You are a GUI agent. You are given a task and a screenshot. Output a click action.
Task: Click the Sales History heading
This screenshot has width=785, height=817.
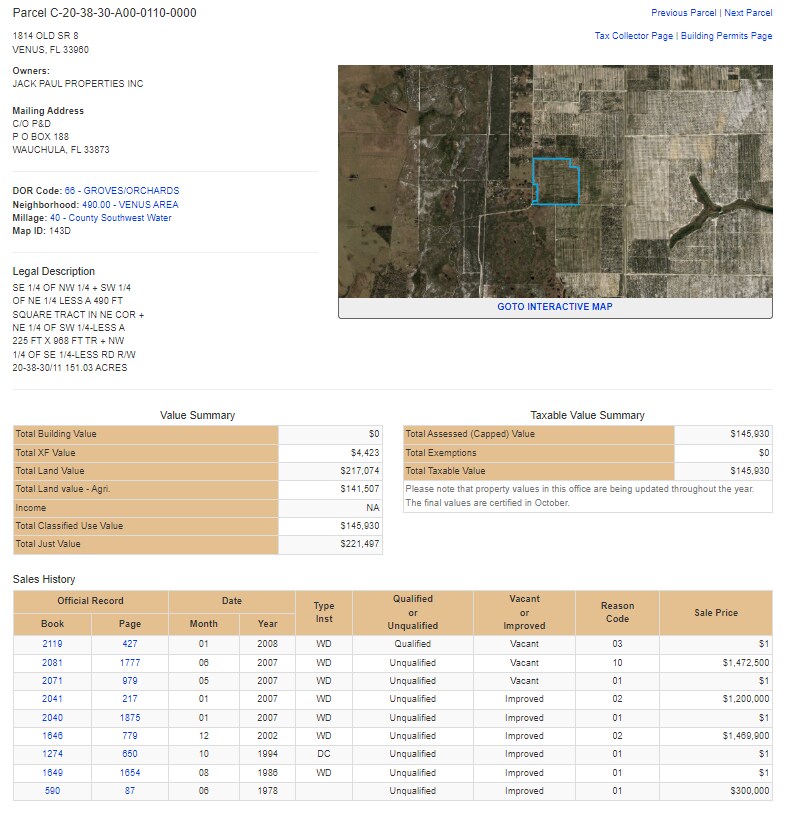[x=44, y=579]
